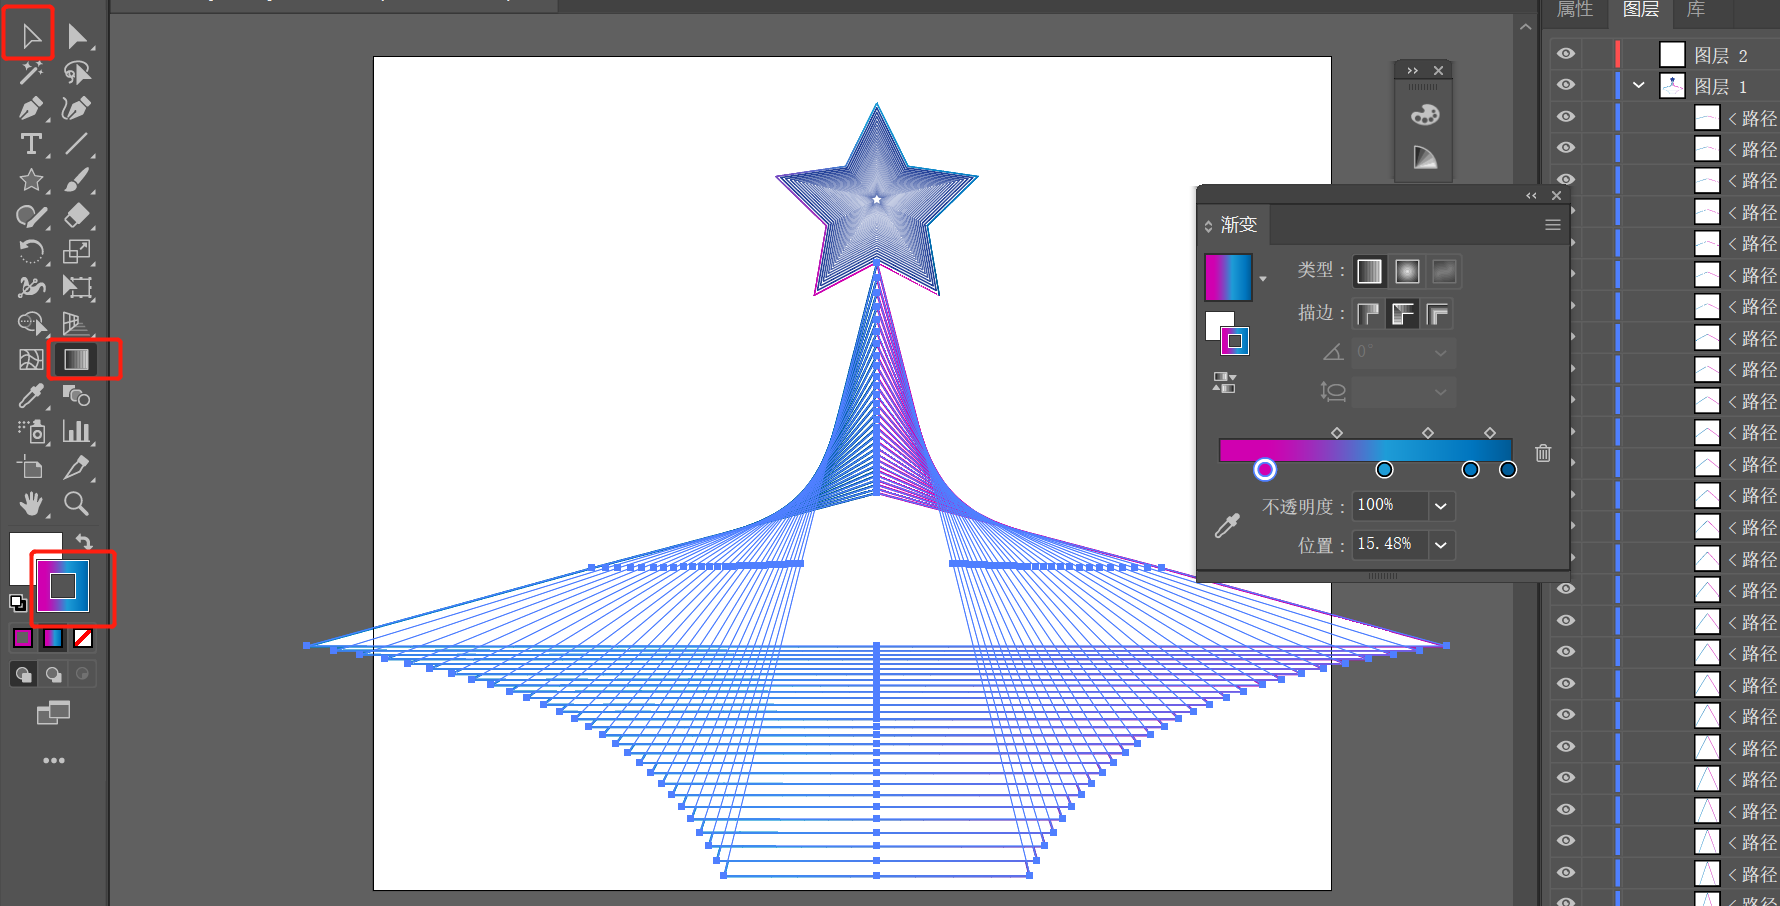Image resolution: width=1780 pixels, height=906 pixels.
Task: Select magenta gradient stop
Action: (x=1265, y=469)
